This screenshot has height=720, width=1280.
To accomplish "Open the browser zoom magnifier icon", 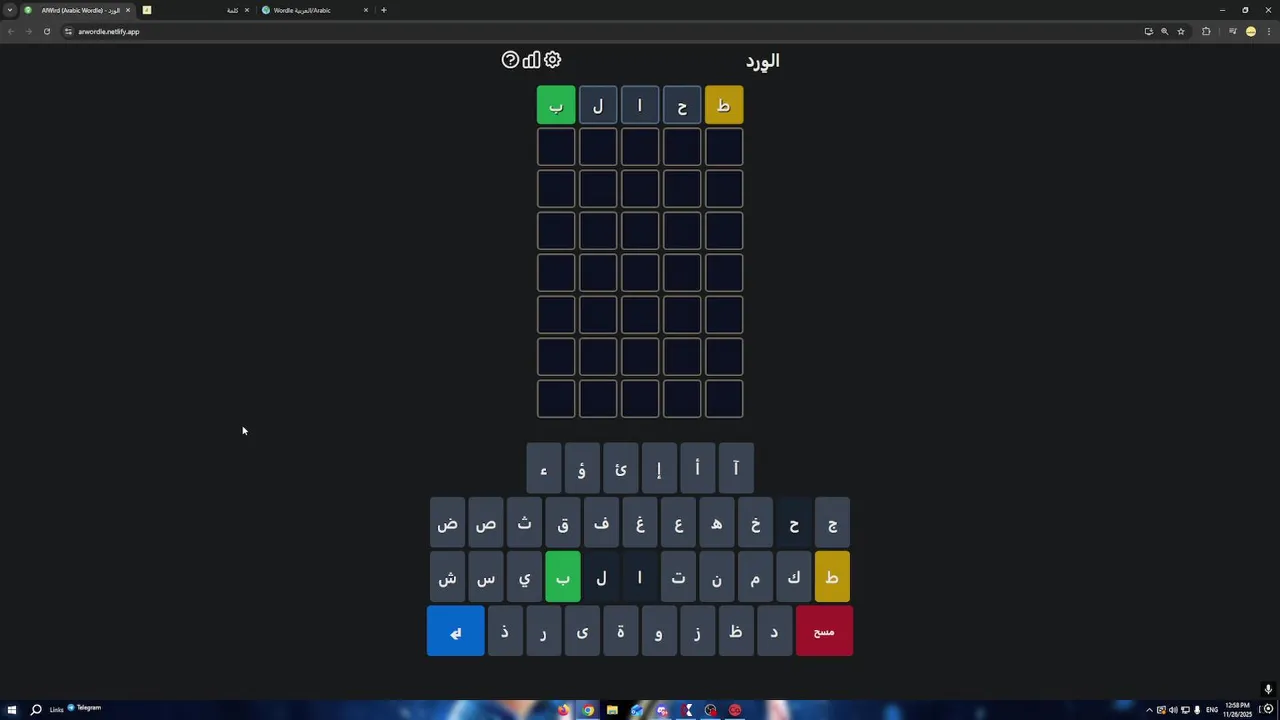I will click(x=1164, y=31).
